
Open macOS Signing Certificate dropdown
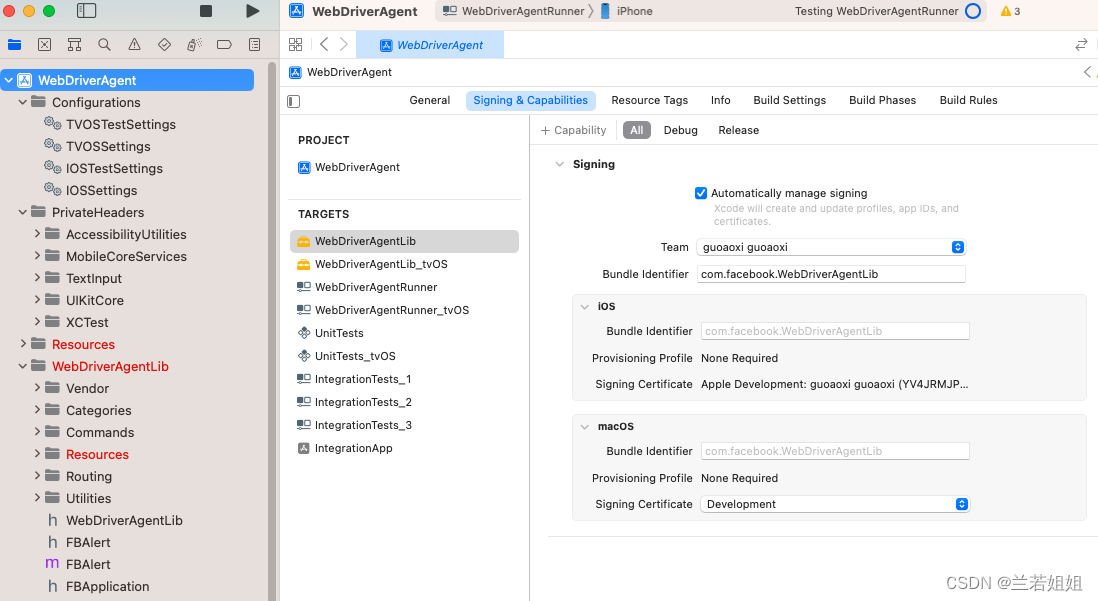835,504
